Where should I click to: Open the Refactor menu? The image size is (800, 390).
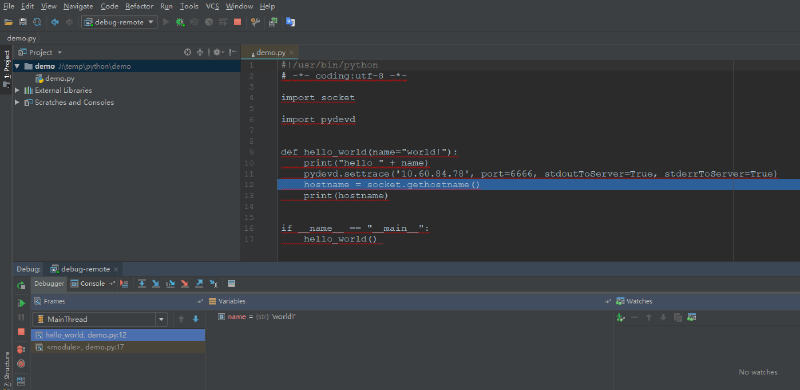(x=139, y=7)
